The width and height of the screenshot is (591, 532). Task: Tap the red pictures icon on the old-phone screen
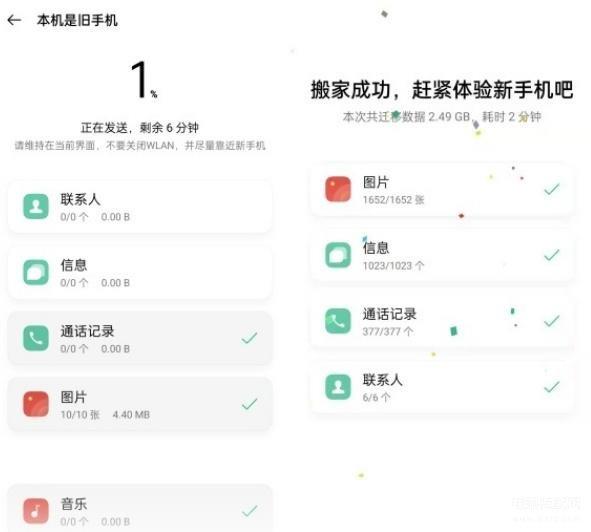pos(36,404)
